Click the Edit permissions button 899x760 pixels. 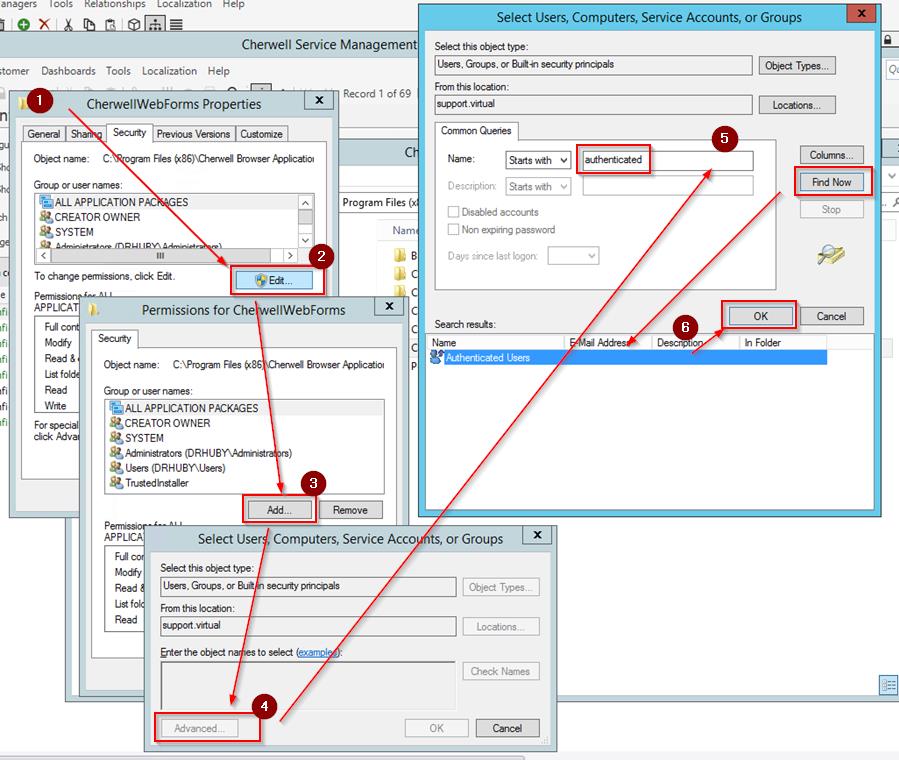(274, 281)
